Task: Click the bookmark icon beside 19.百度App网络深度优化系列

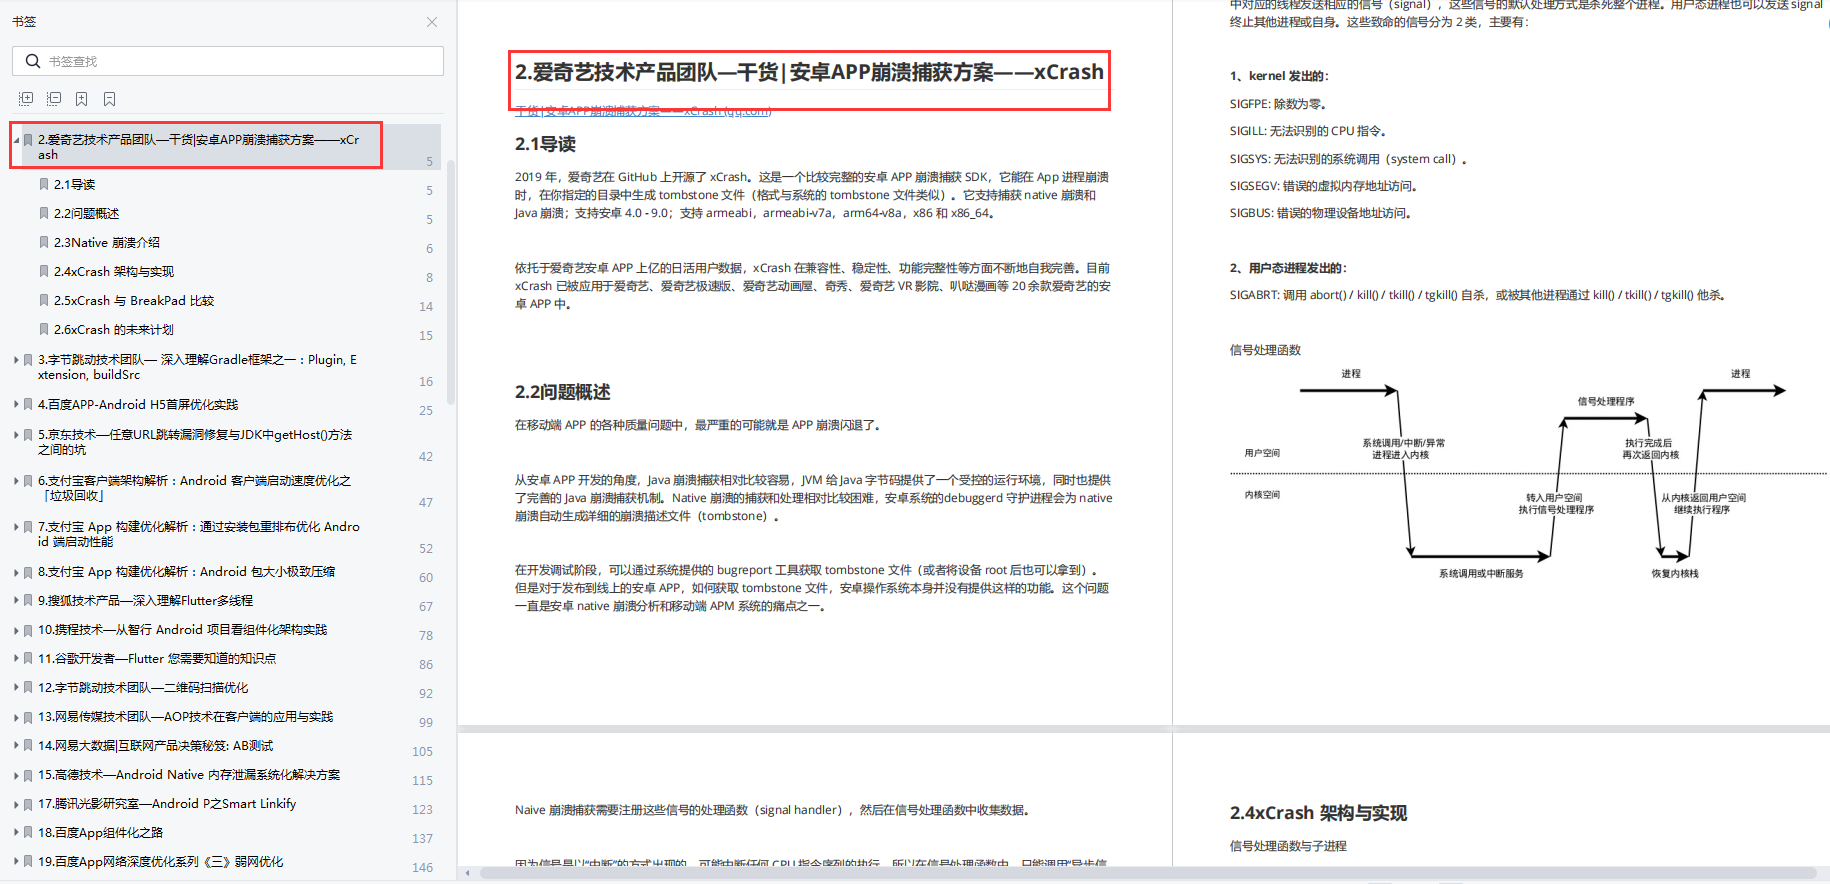Action: point(28,861)
